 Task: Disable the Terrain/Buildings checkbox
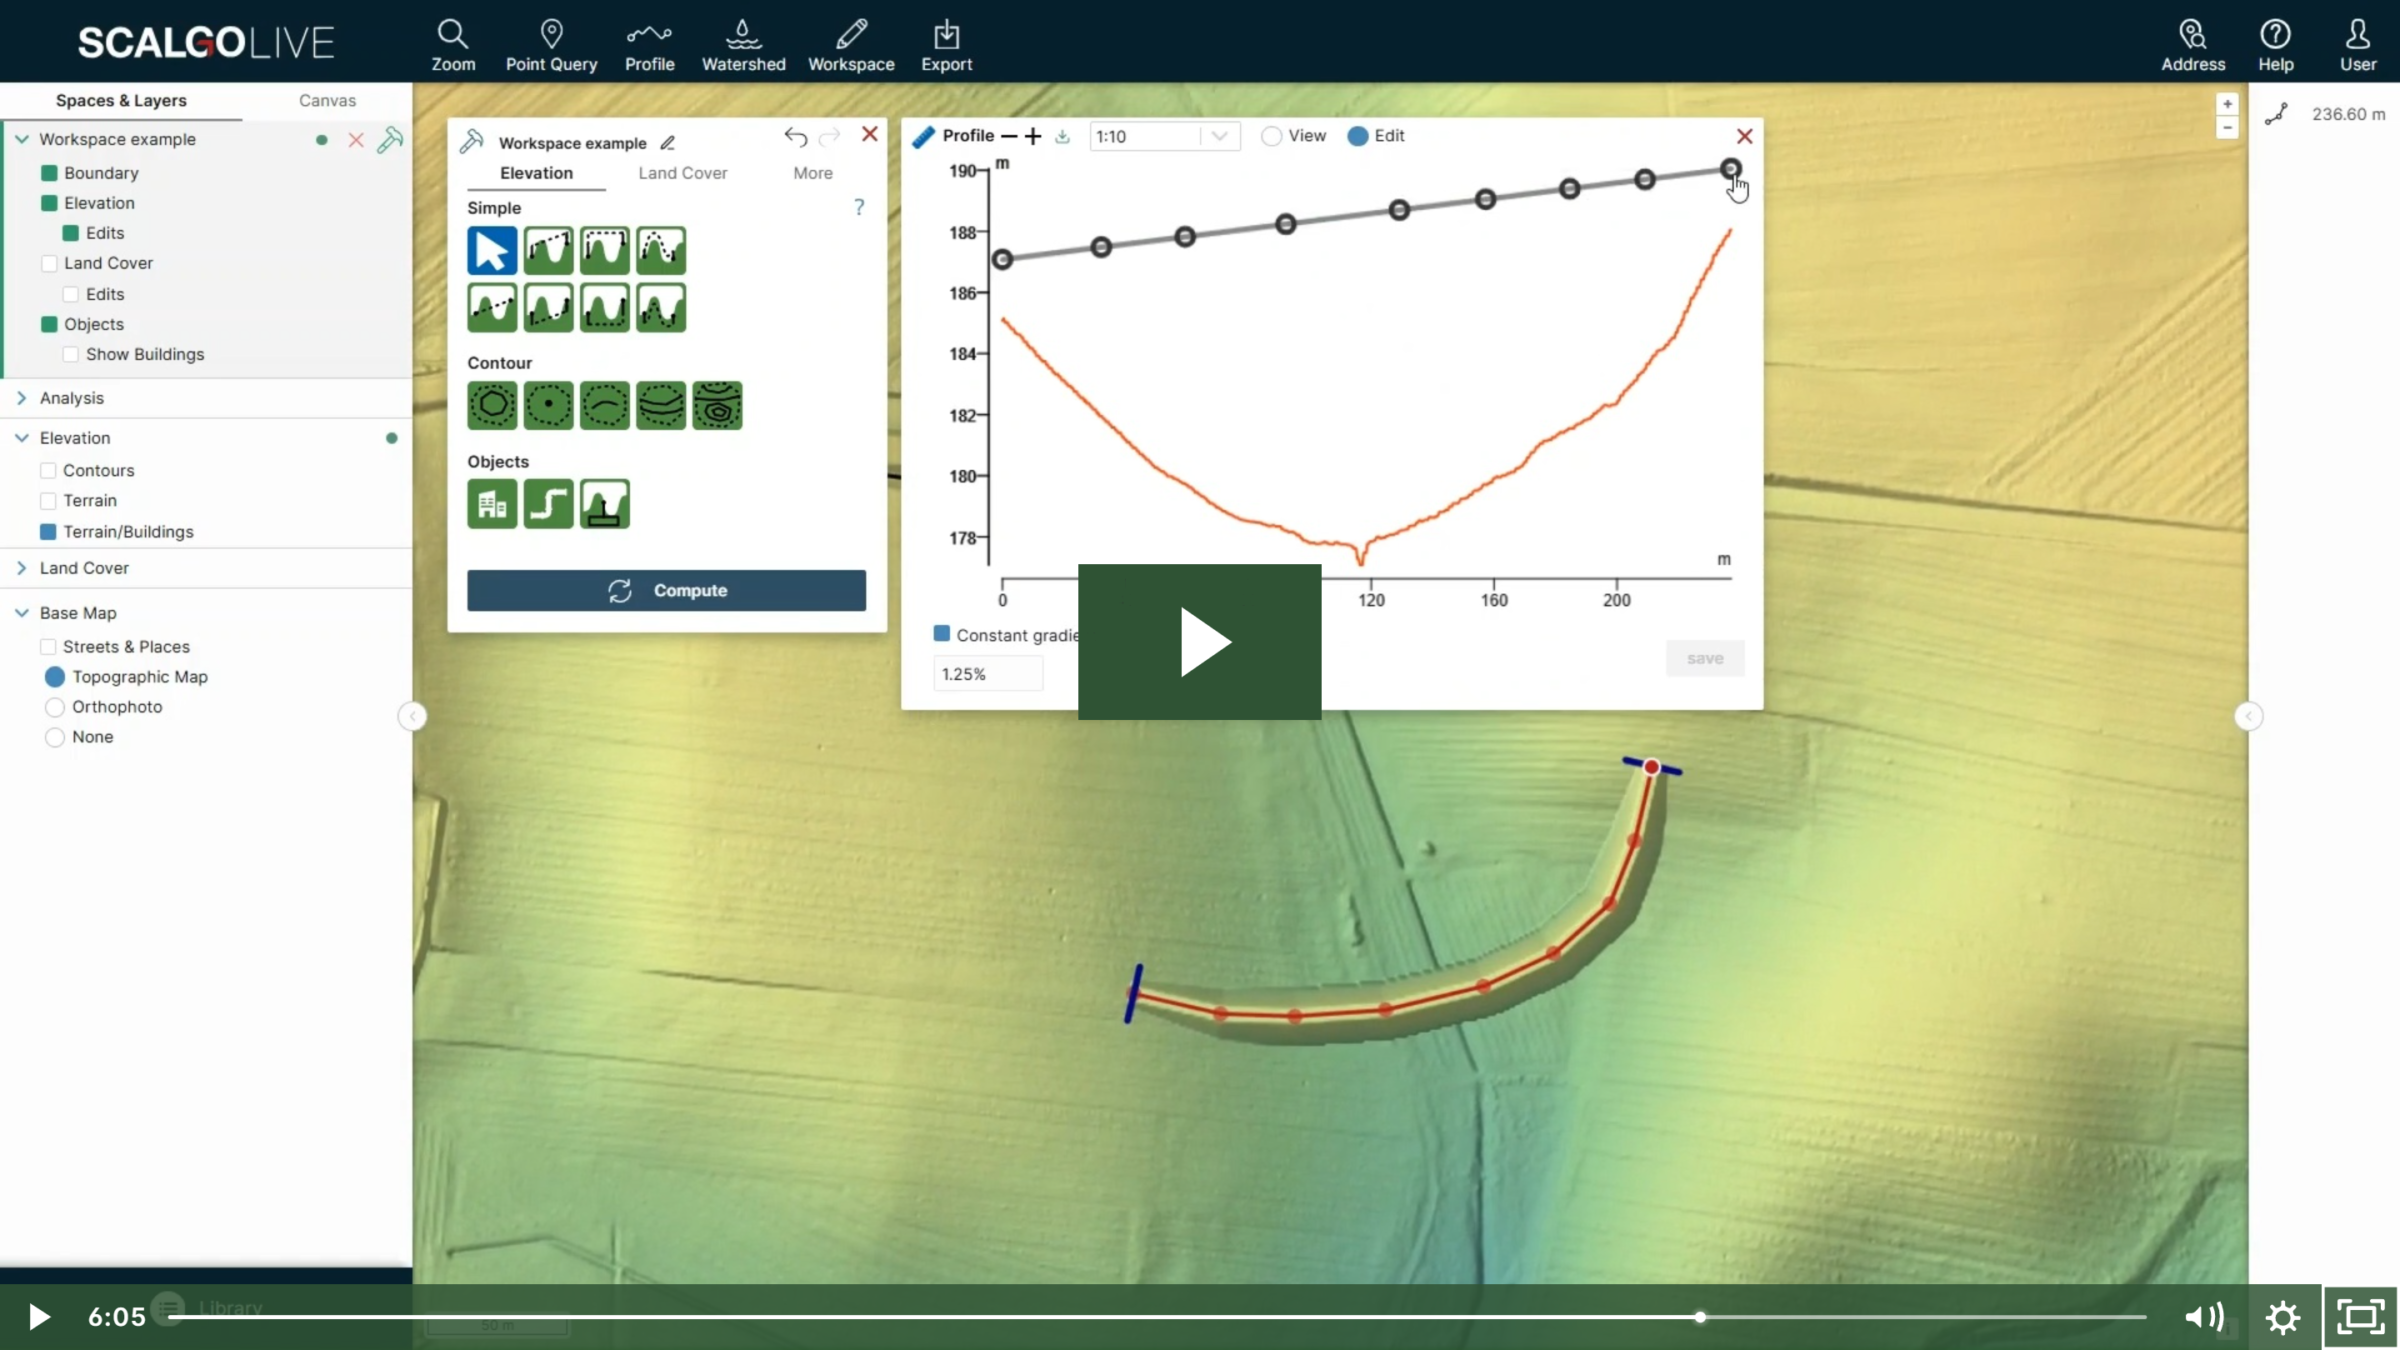tap(48, 532)
